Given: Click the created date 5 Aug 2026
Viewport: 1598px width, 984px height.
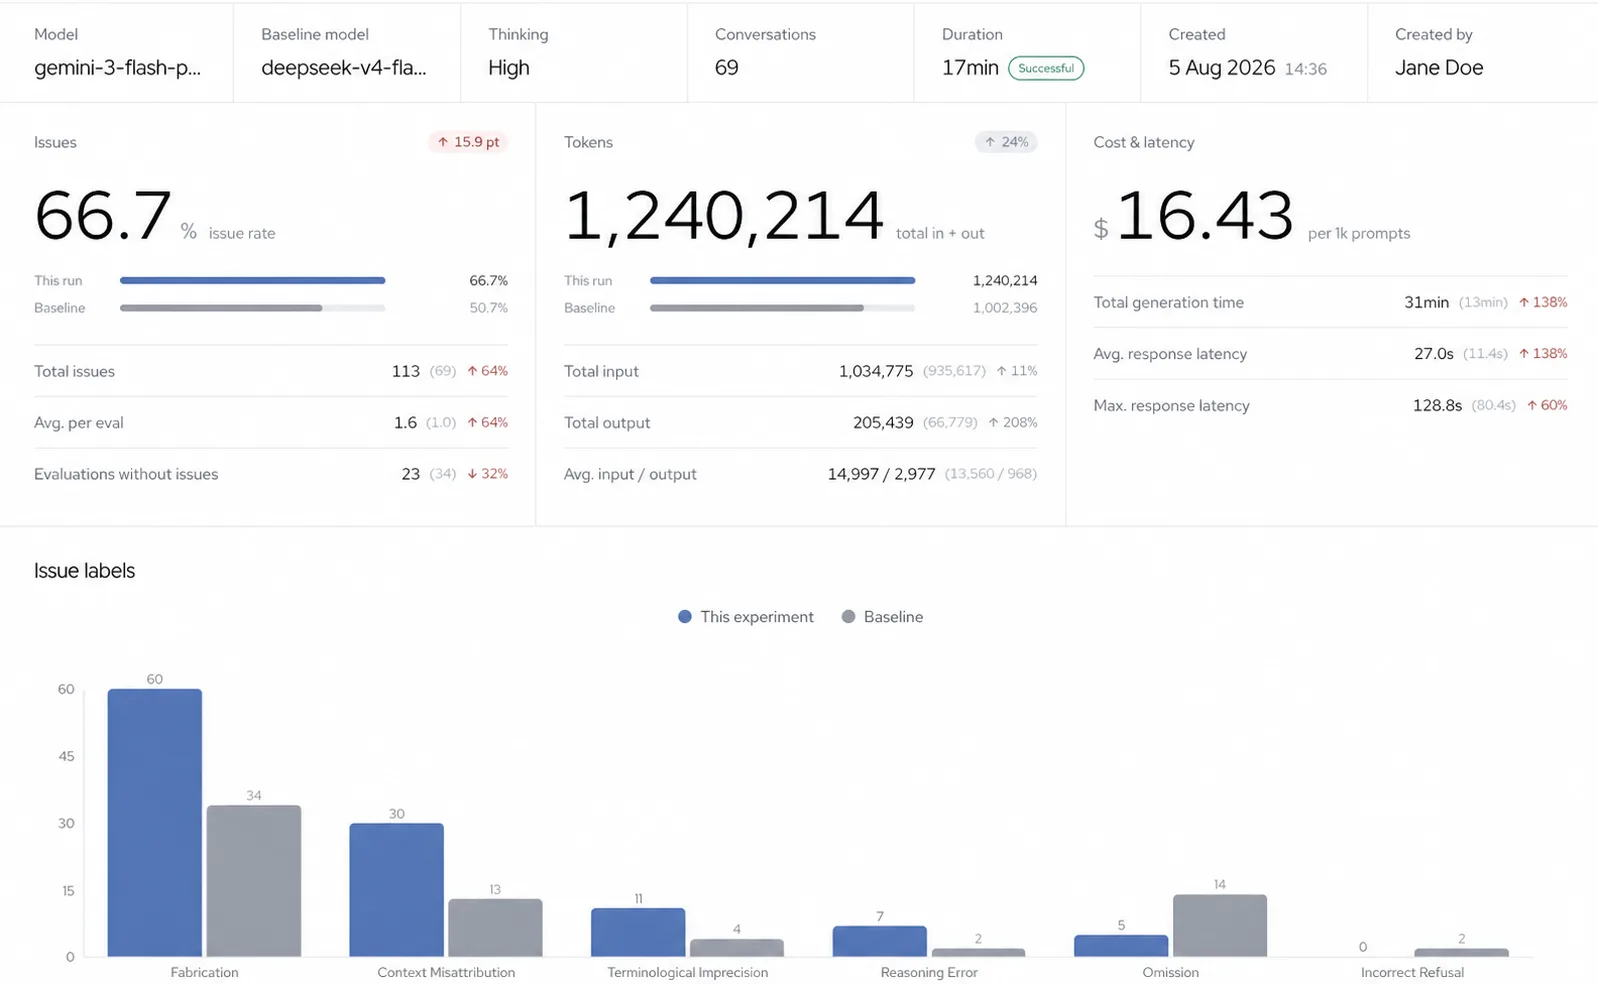Looking at the screenshot, I should pyautogui.click(x=1222, y=68).
